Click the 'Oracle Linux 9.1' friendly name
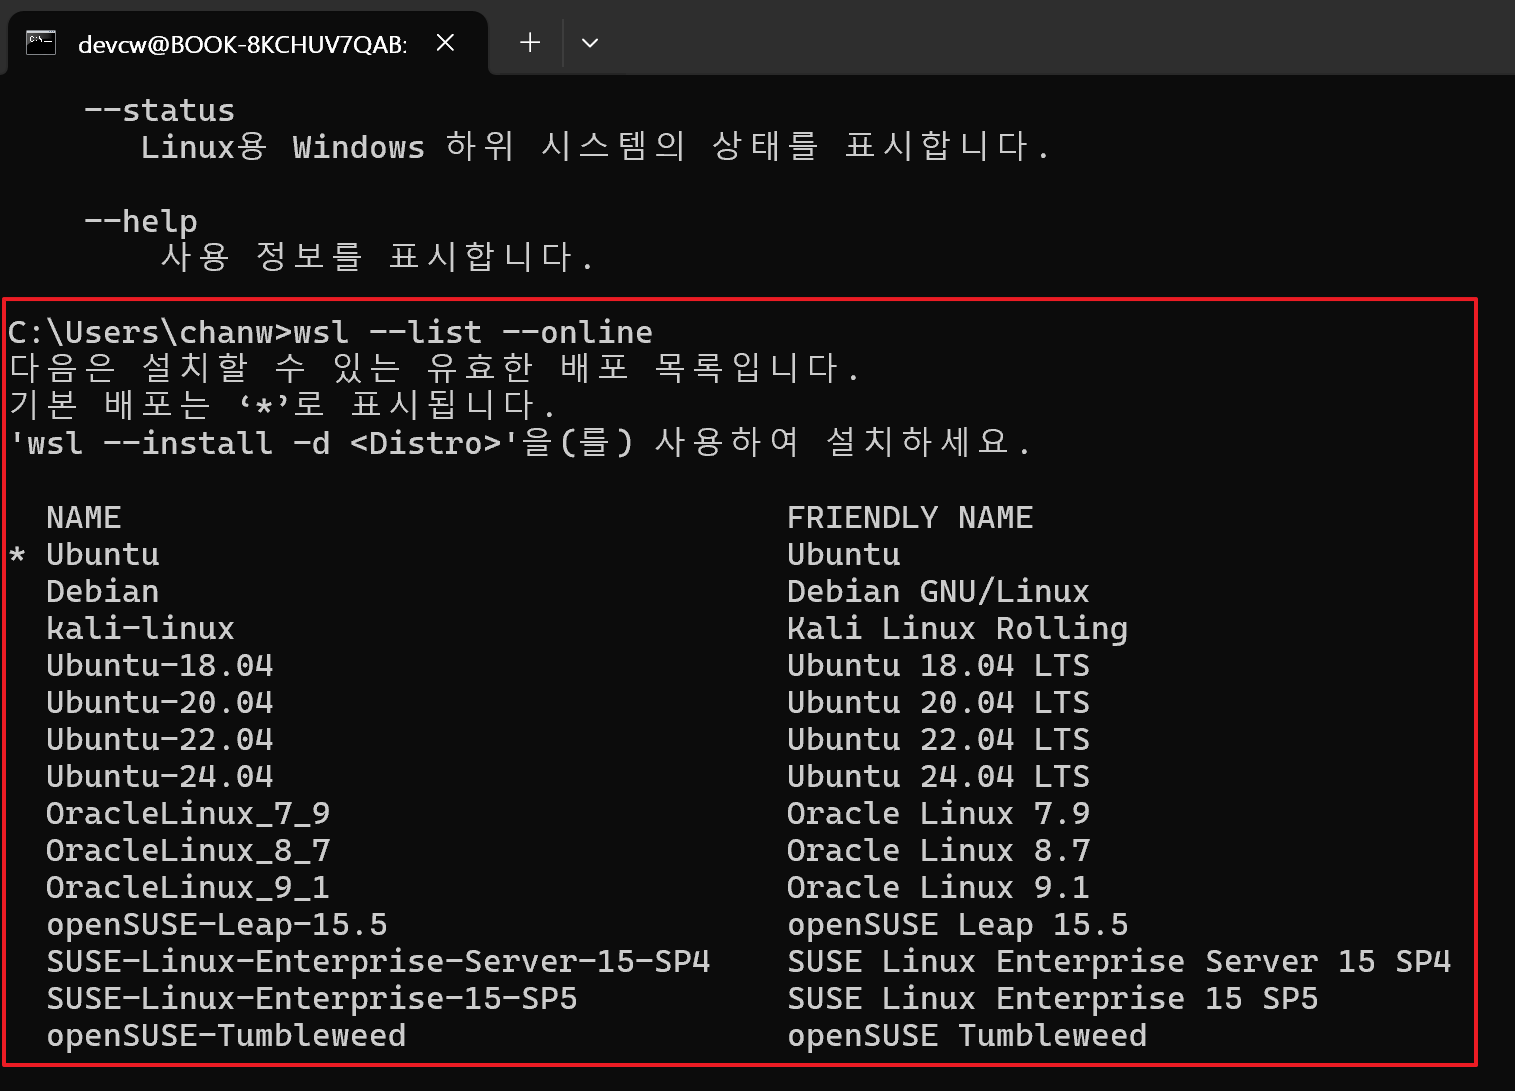Viewport: 1515px width, 1091px height. pos(938,887)
